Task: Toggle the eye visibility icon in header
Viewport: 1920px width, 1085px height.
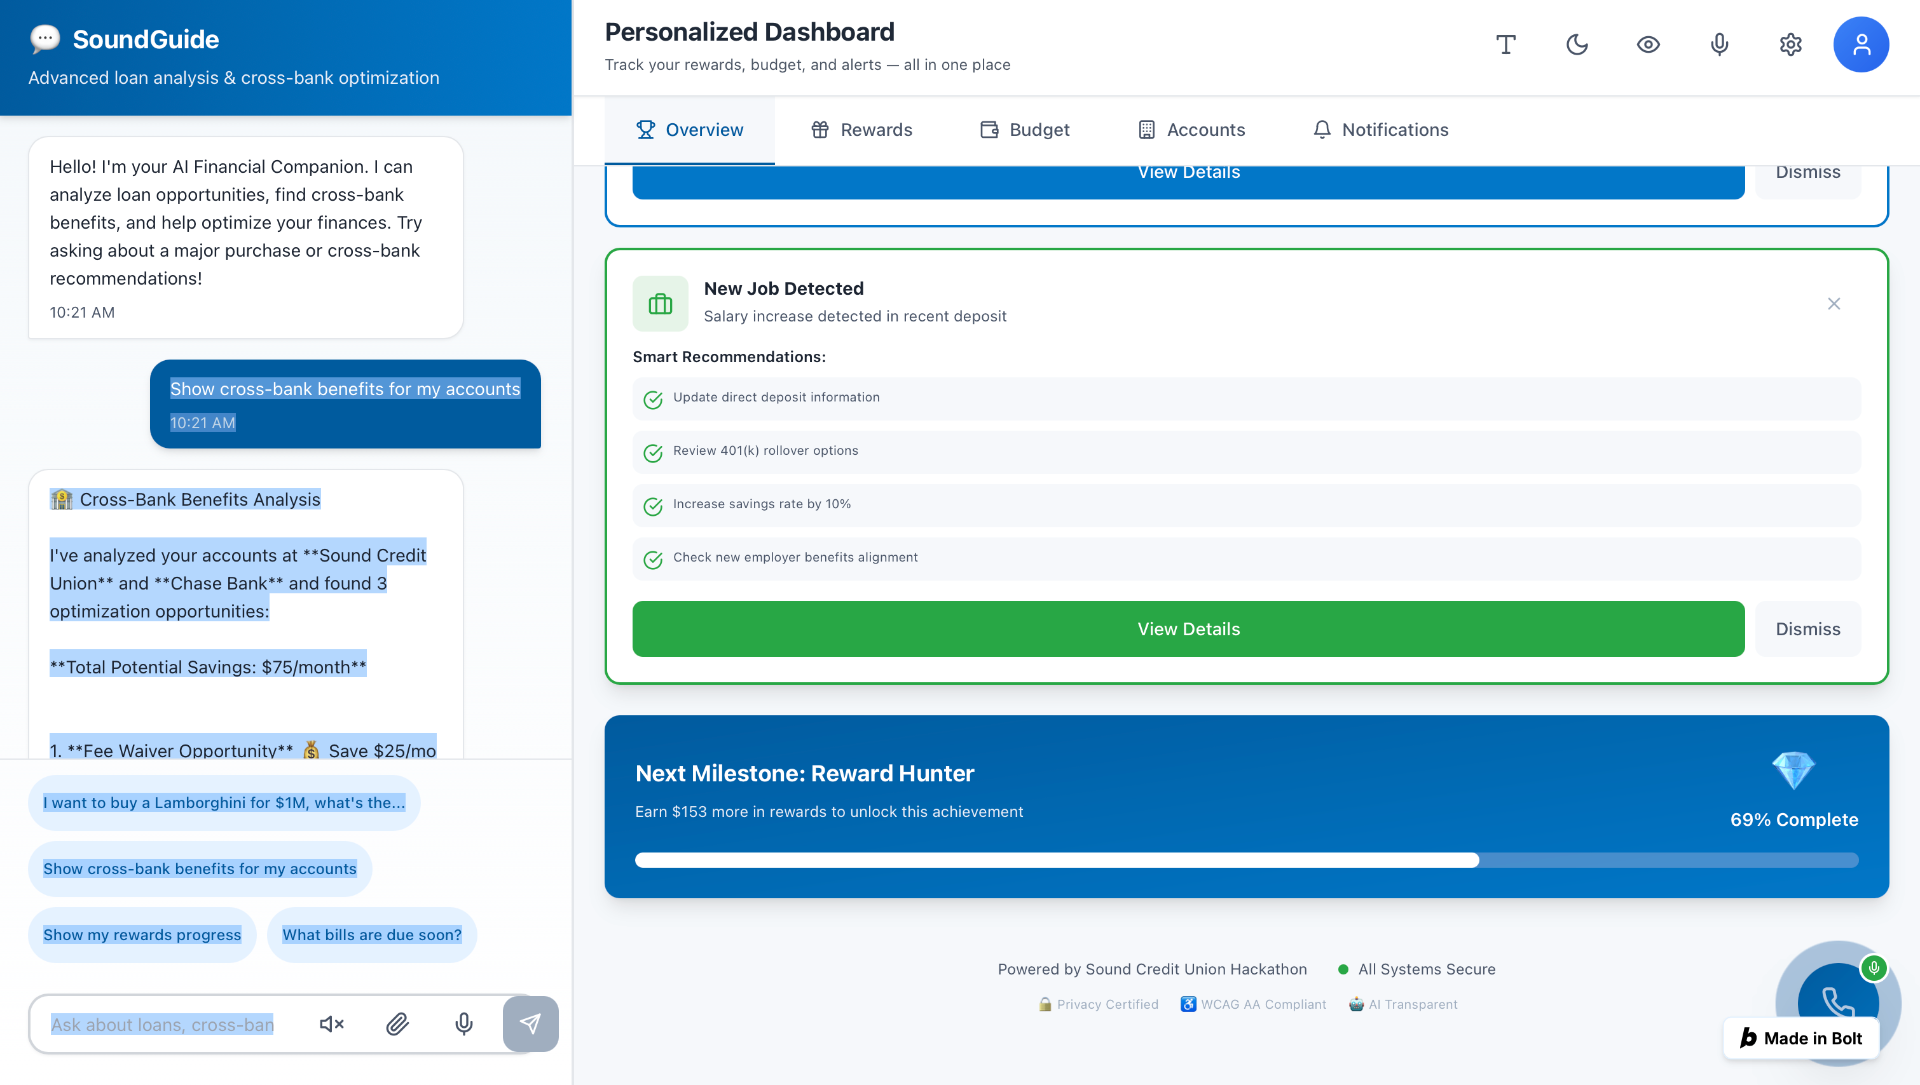Action: click(x=1648, y=44)
